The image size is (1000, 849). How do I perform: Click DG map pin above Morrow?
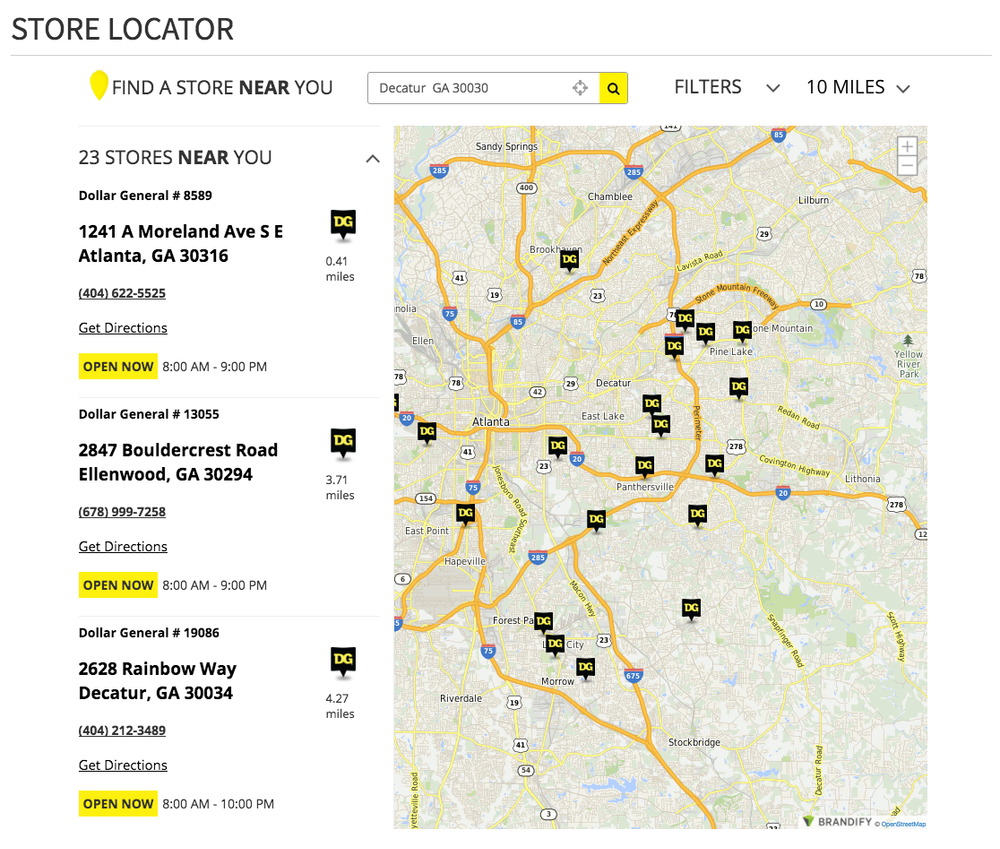tap(585, 668)
